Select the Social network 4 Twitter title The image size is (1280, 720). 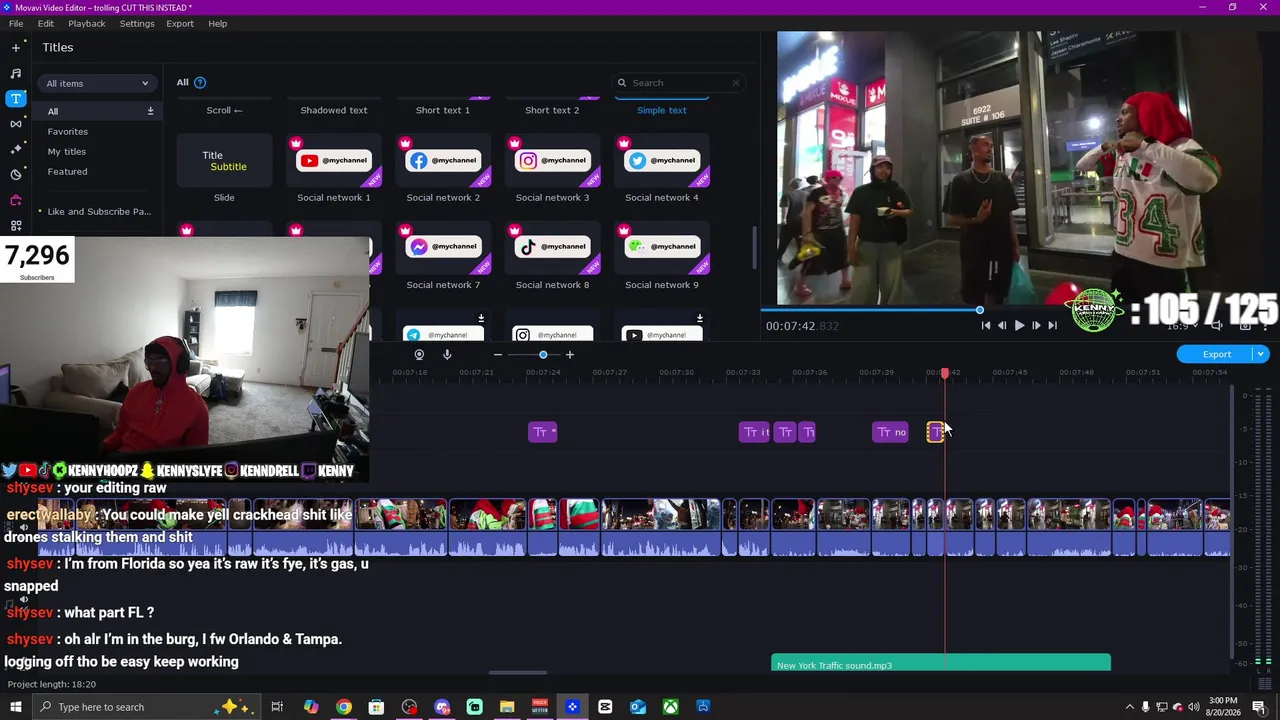click(662, 161)
